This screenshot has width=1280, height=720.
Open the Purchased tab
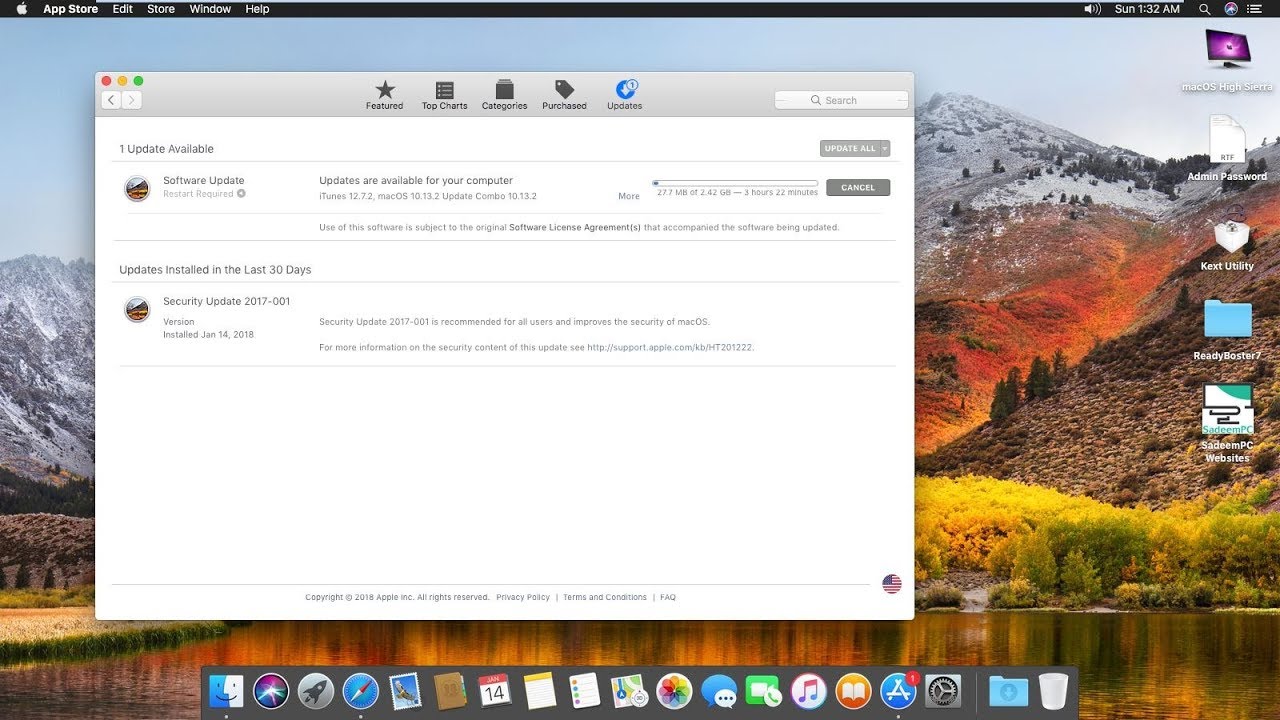pos(564,95)
